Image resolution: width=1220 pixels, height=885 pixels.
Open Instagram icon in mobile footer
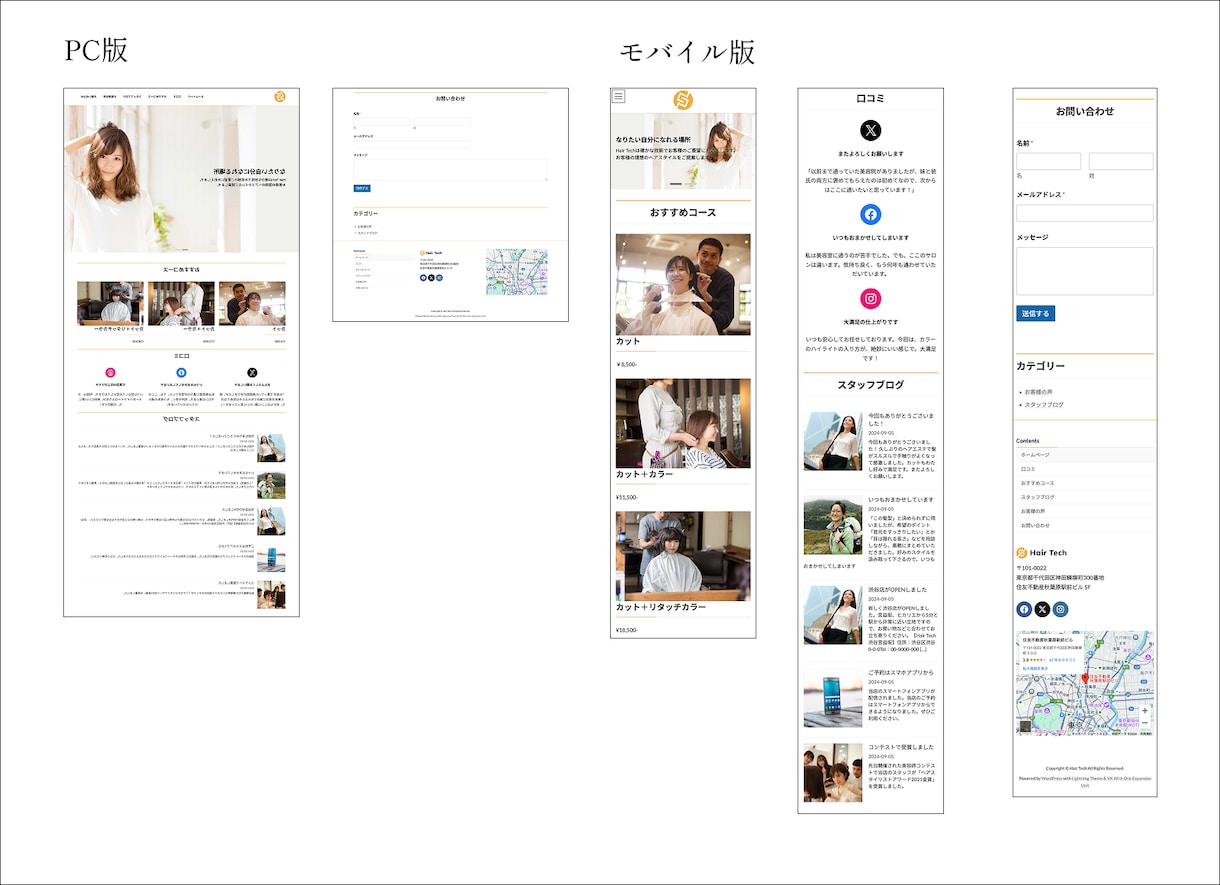(1060, 609)
